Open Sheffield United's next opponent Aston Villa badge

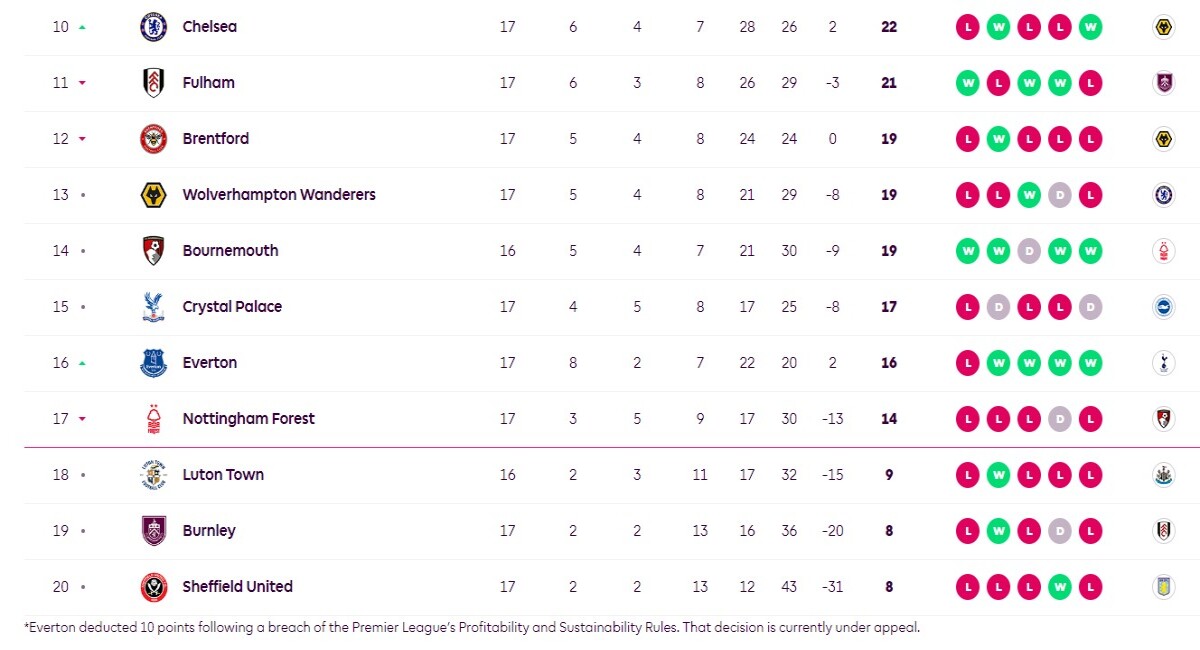1162,587
